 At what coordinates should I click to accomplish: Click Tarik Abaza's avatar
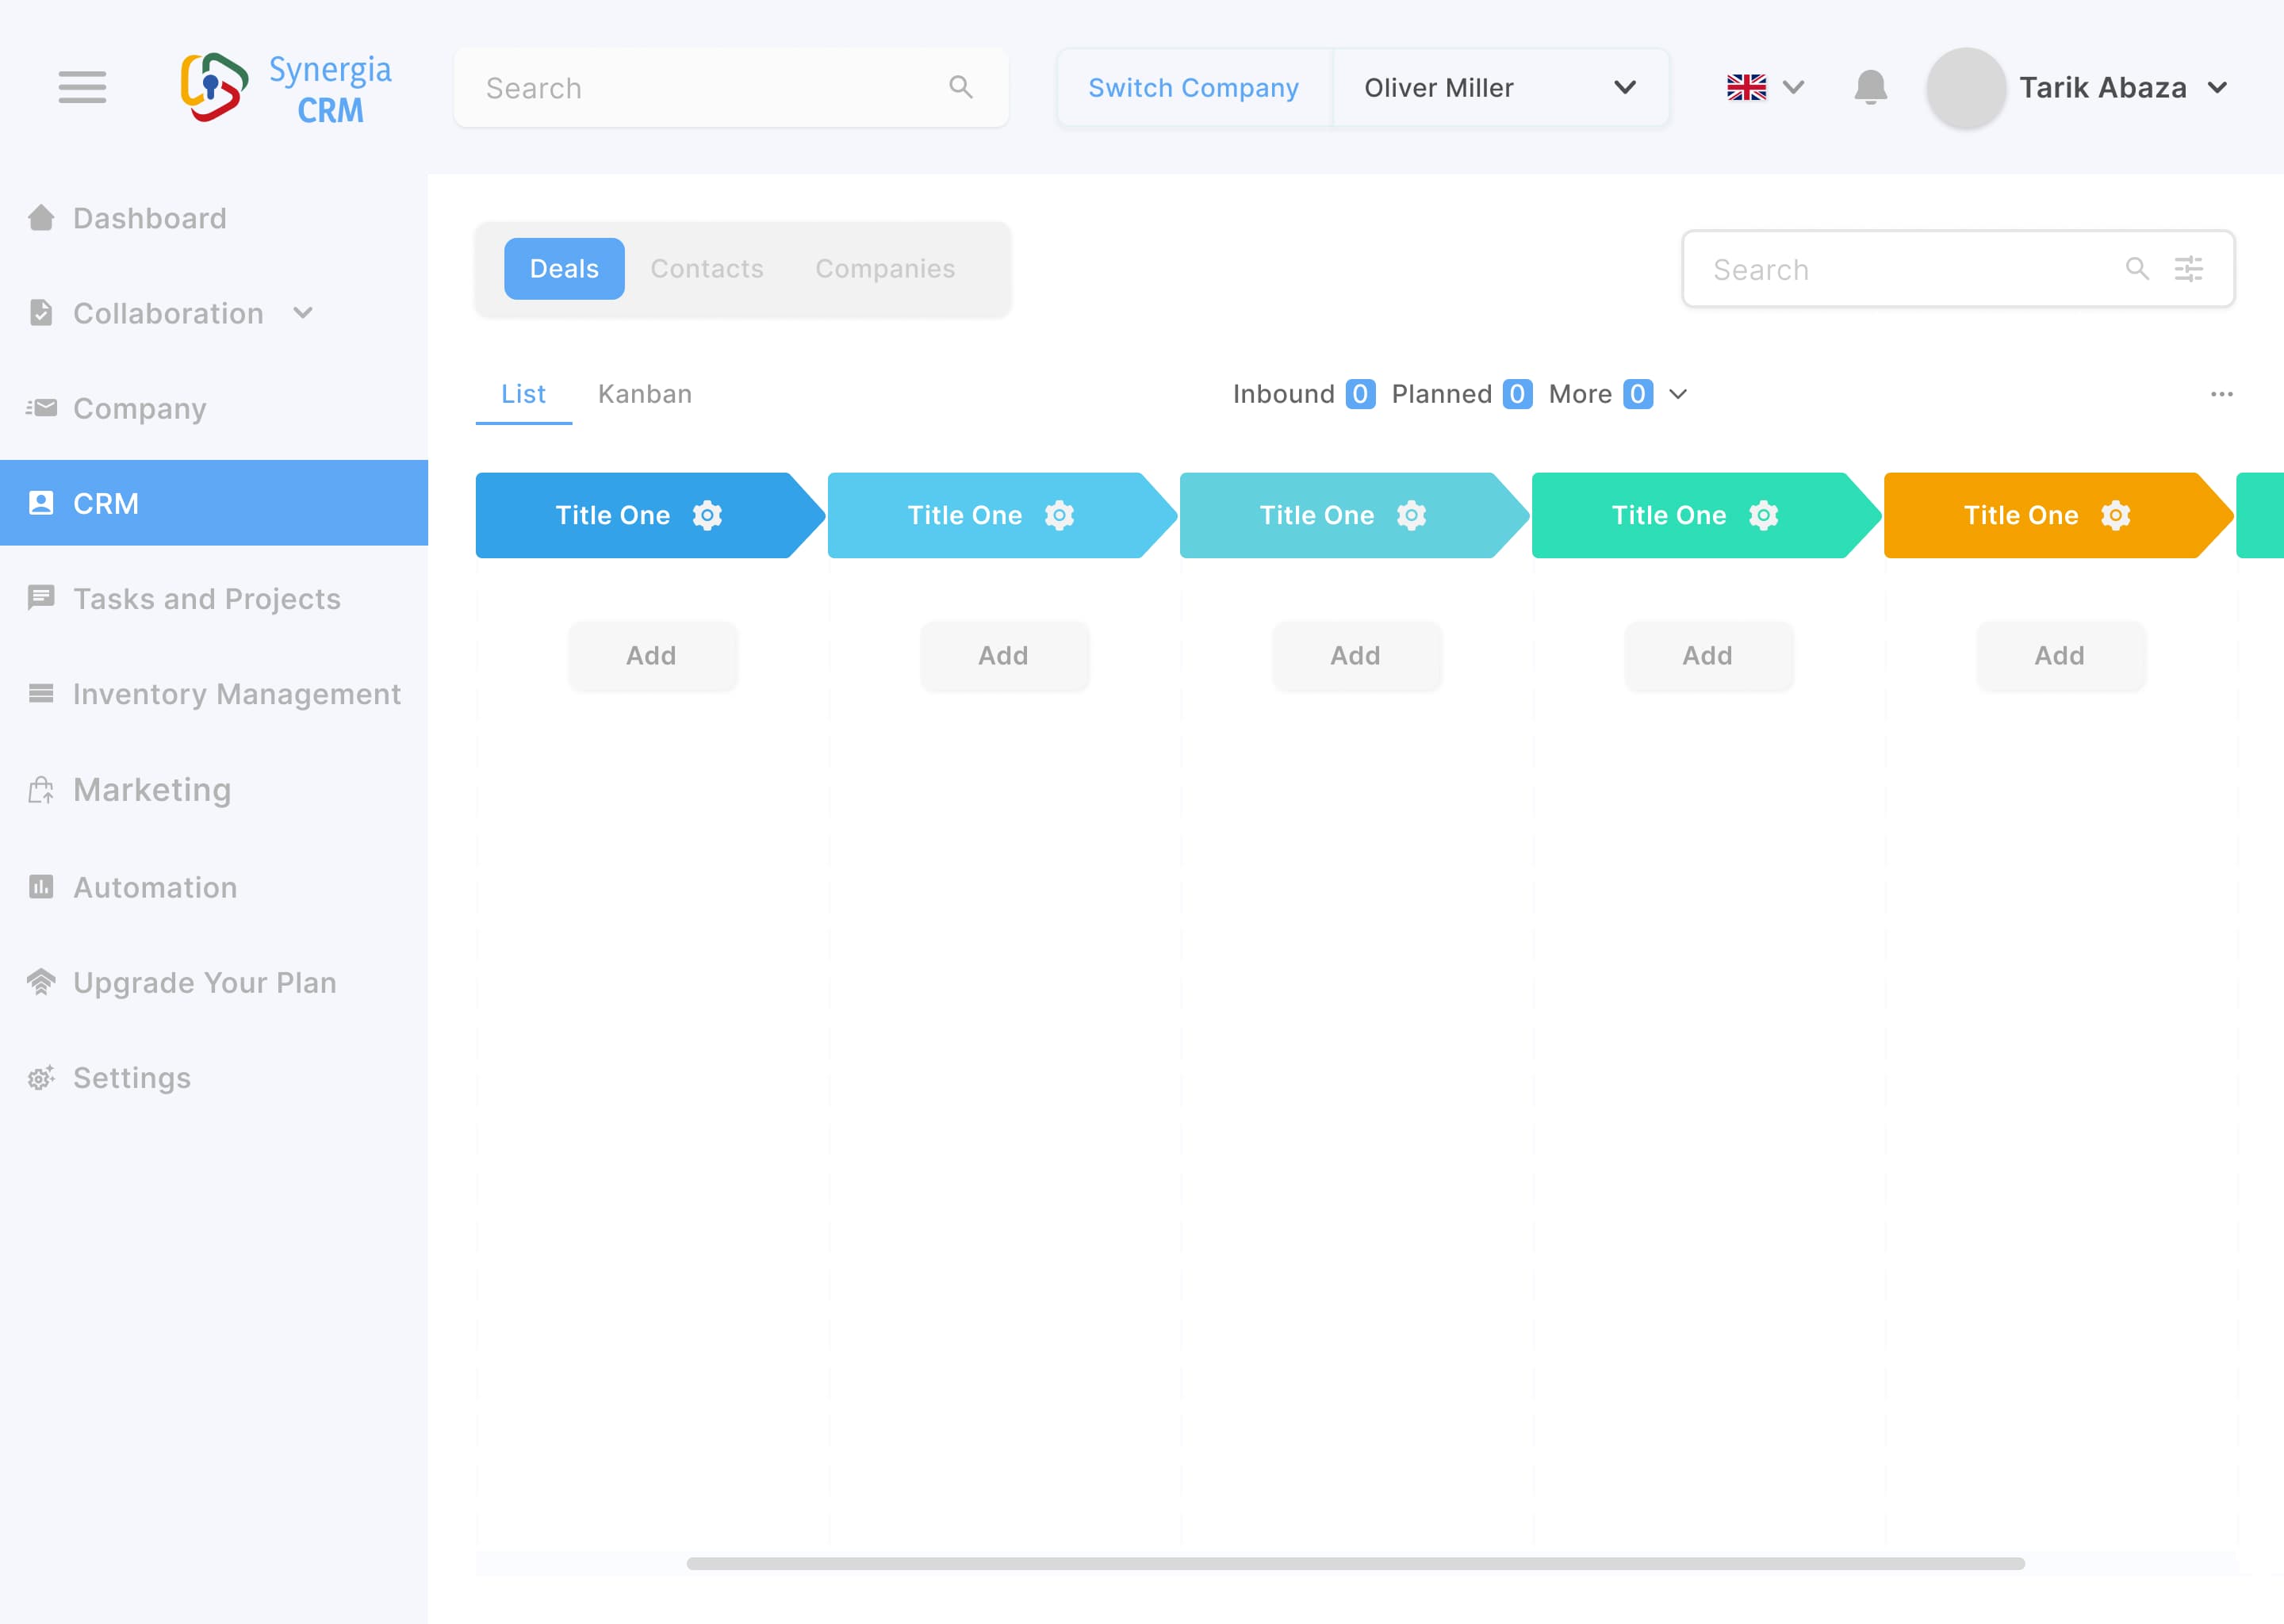[x=1965, y=88]
